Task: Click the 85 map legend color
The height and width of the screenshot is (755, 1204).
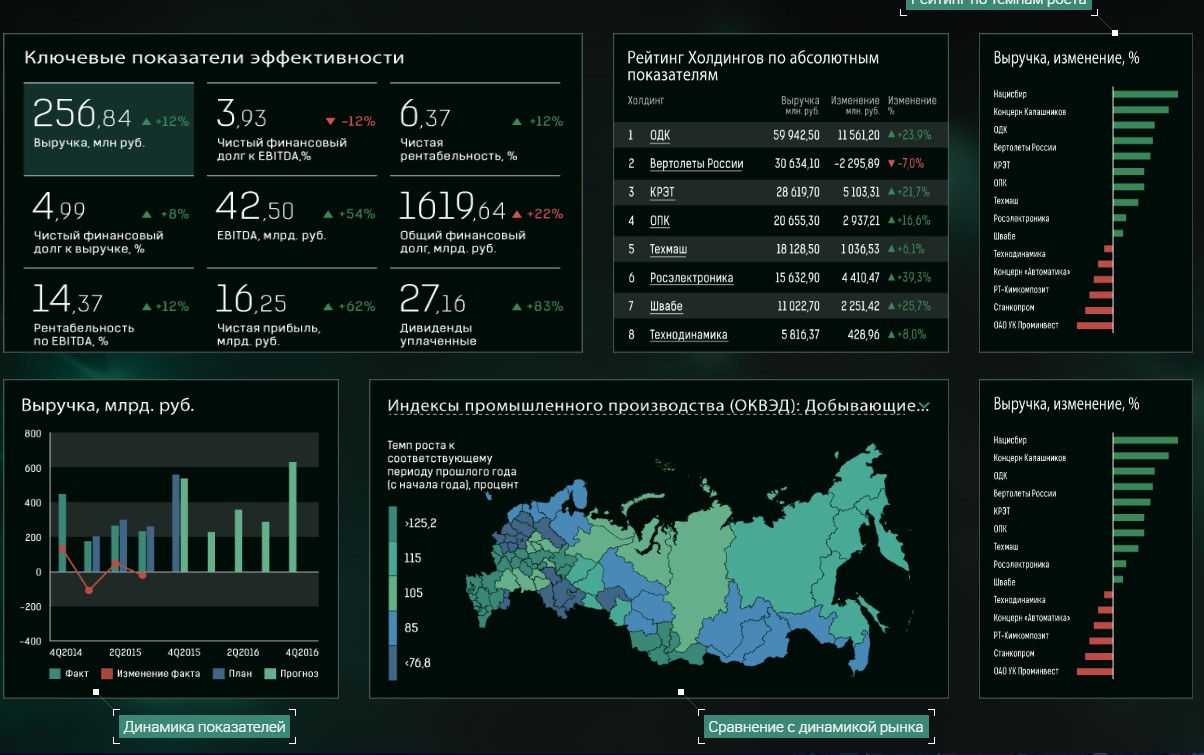Action: coord(392,628)
